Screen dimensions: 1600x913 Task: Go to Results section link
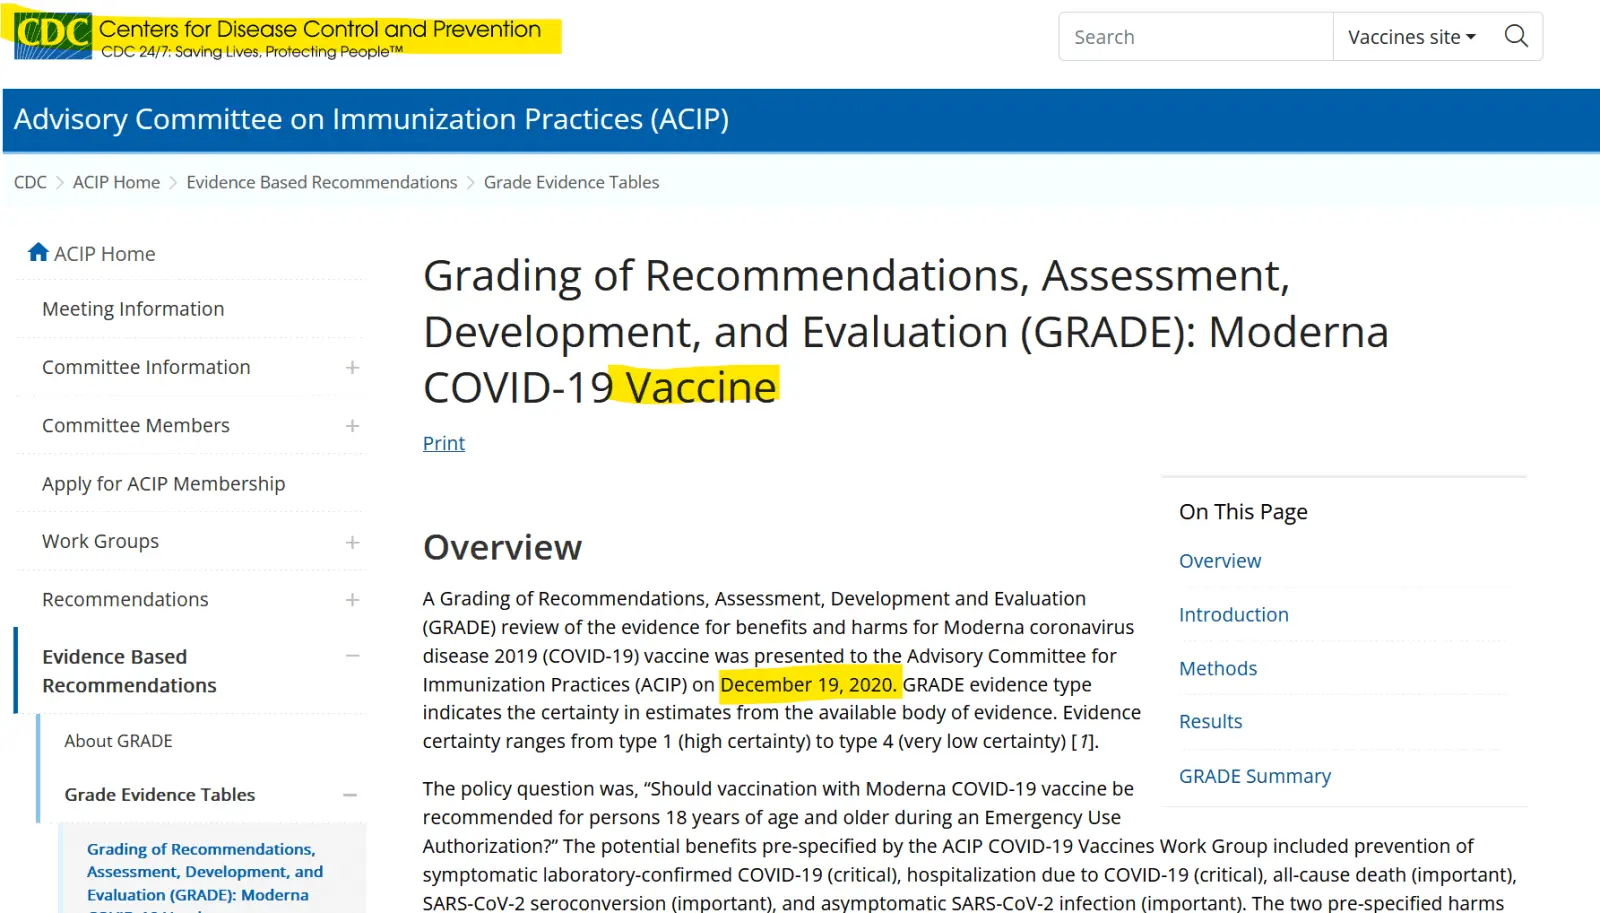1210,721
